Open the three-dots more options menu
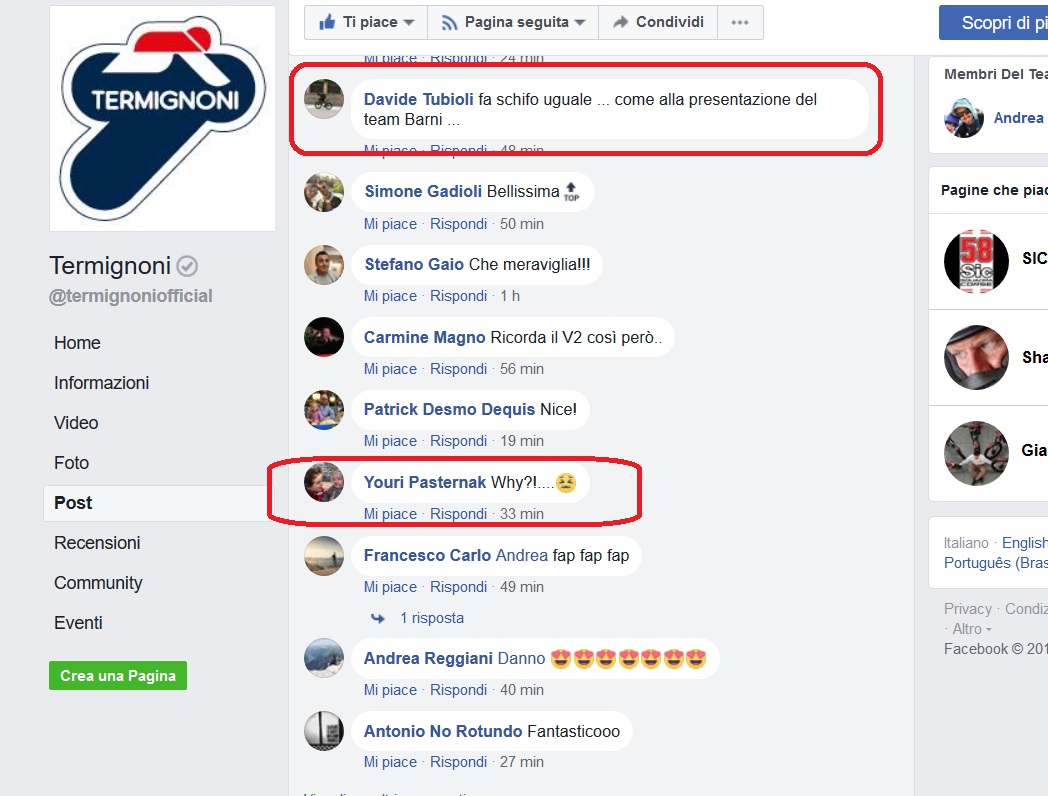The image size is (1048, 796). point(740,23)
